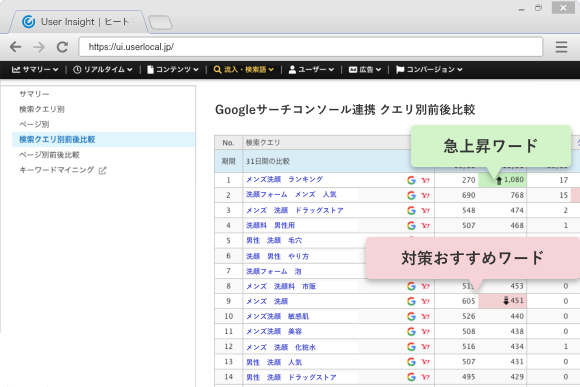Click Google icon in row 8
The height and width of the screenshot is (387, 580).
click(x=411, y=286)
